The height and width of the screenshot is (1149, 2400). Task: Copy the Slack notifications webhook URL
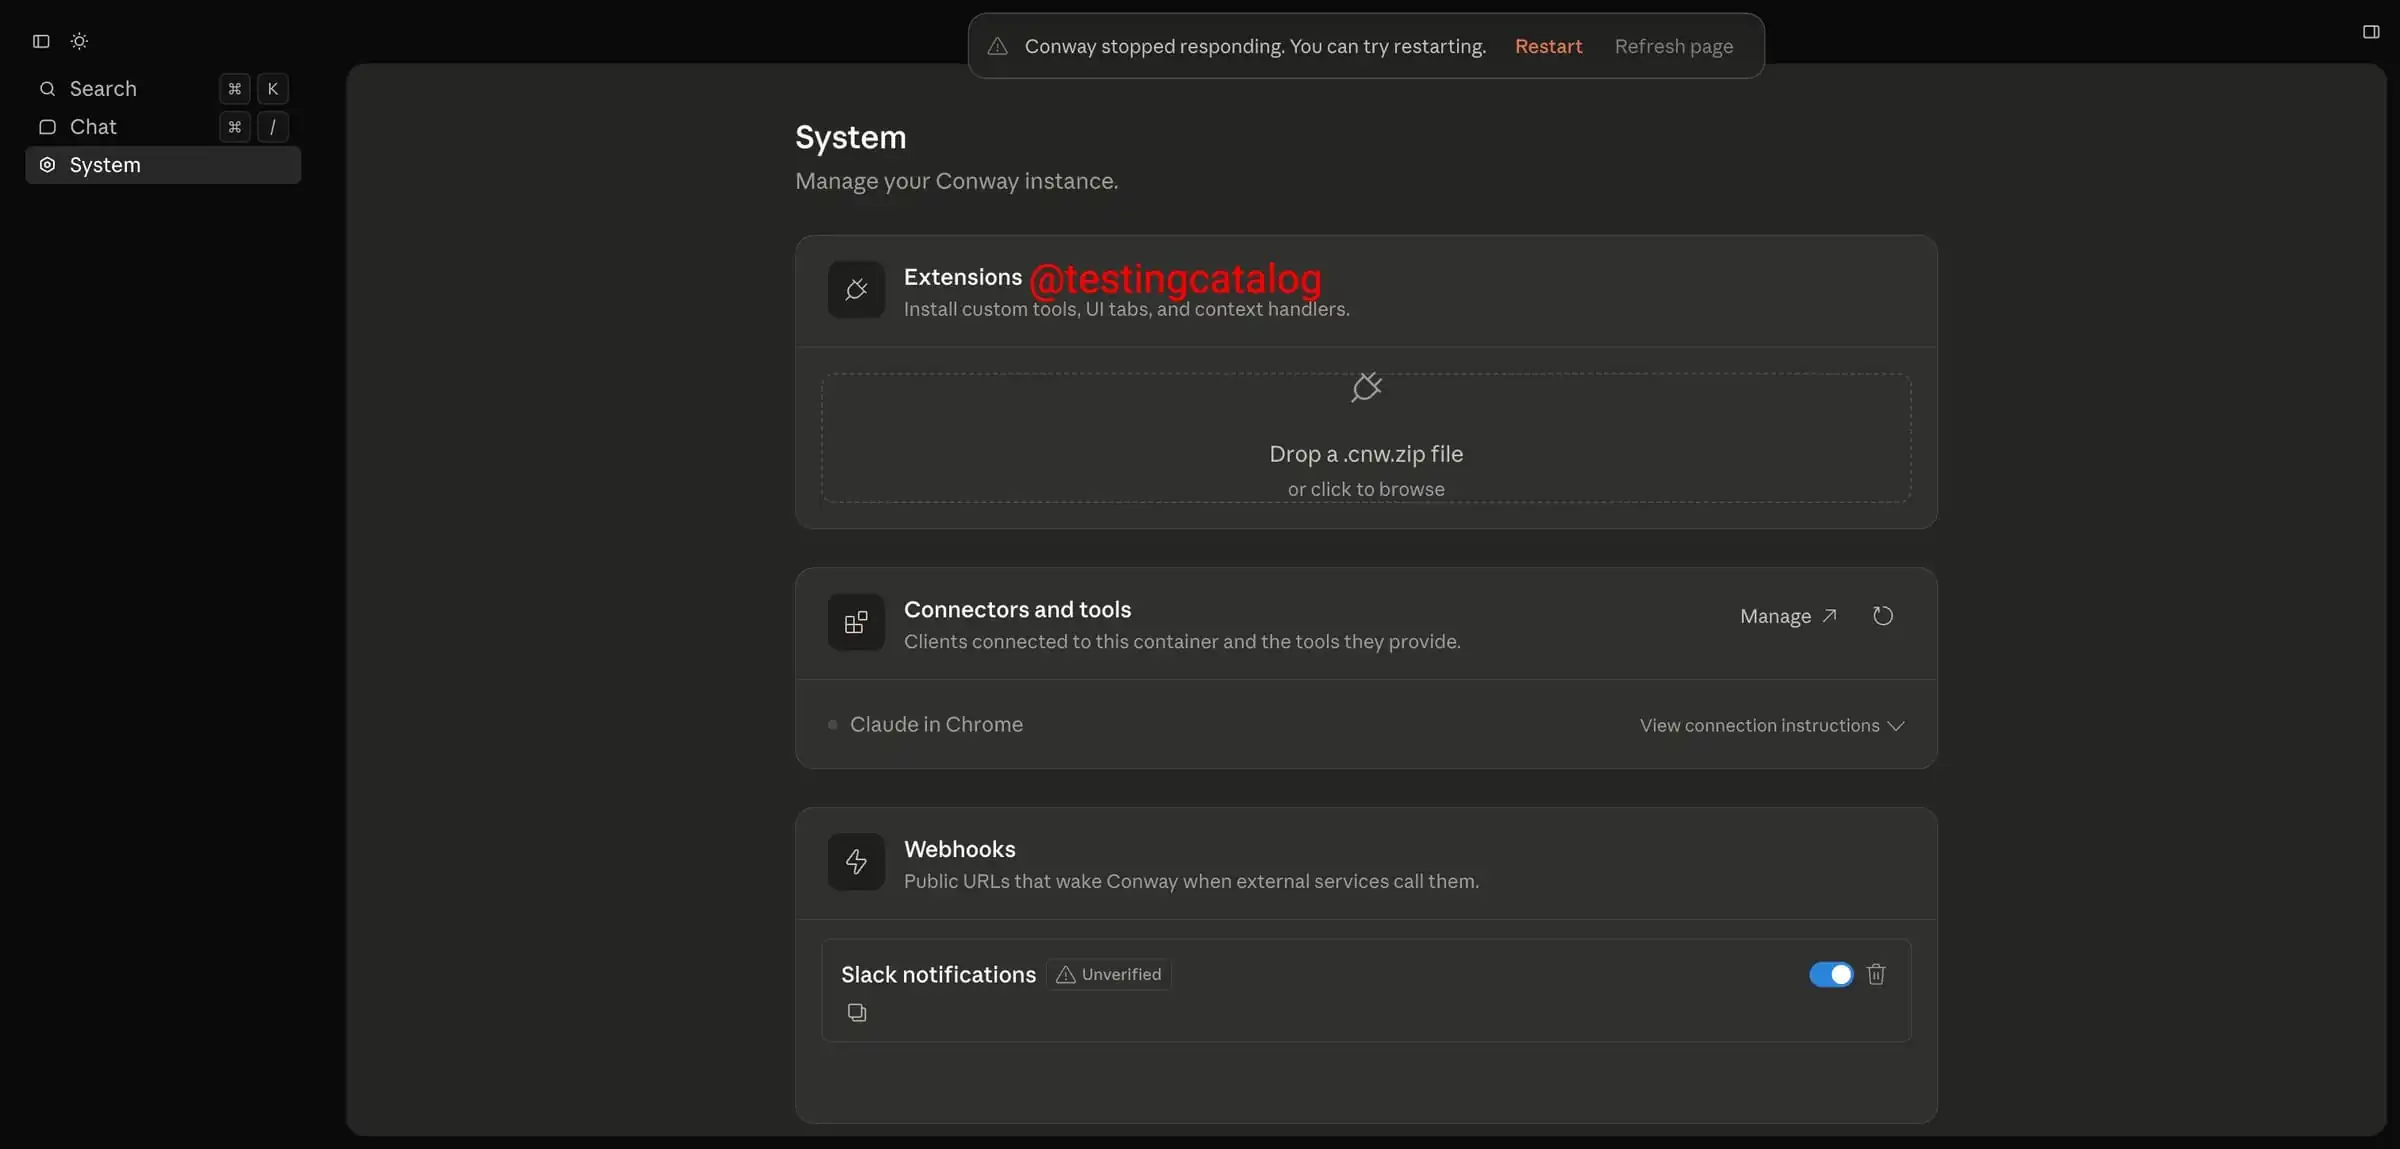tap(857, 1013)
